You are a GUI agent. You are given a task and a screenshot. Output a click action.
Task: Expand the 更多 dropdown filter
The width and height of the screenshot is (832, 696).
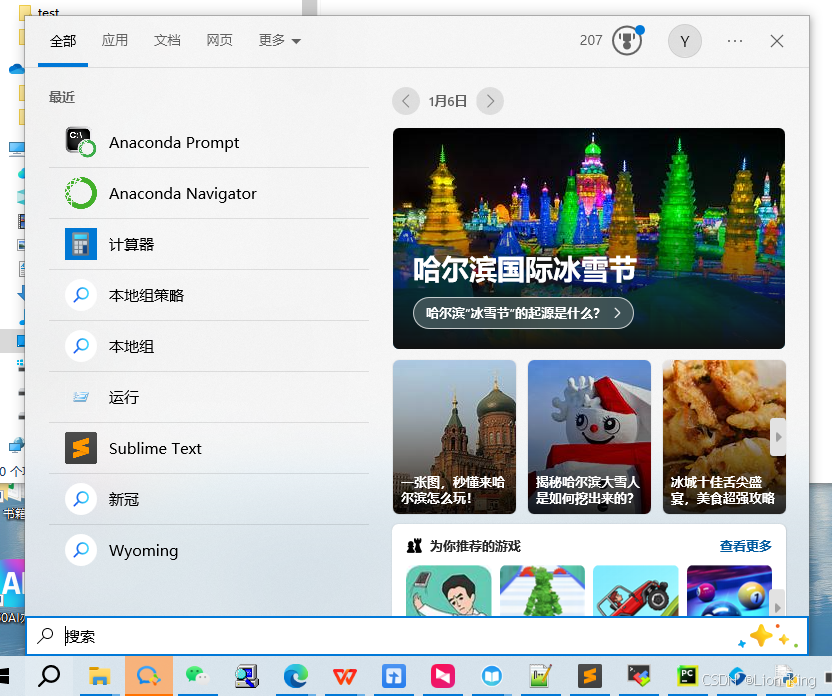(x=279, y=41)
